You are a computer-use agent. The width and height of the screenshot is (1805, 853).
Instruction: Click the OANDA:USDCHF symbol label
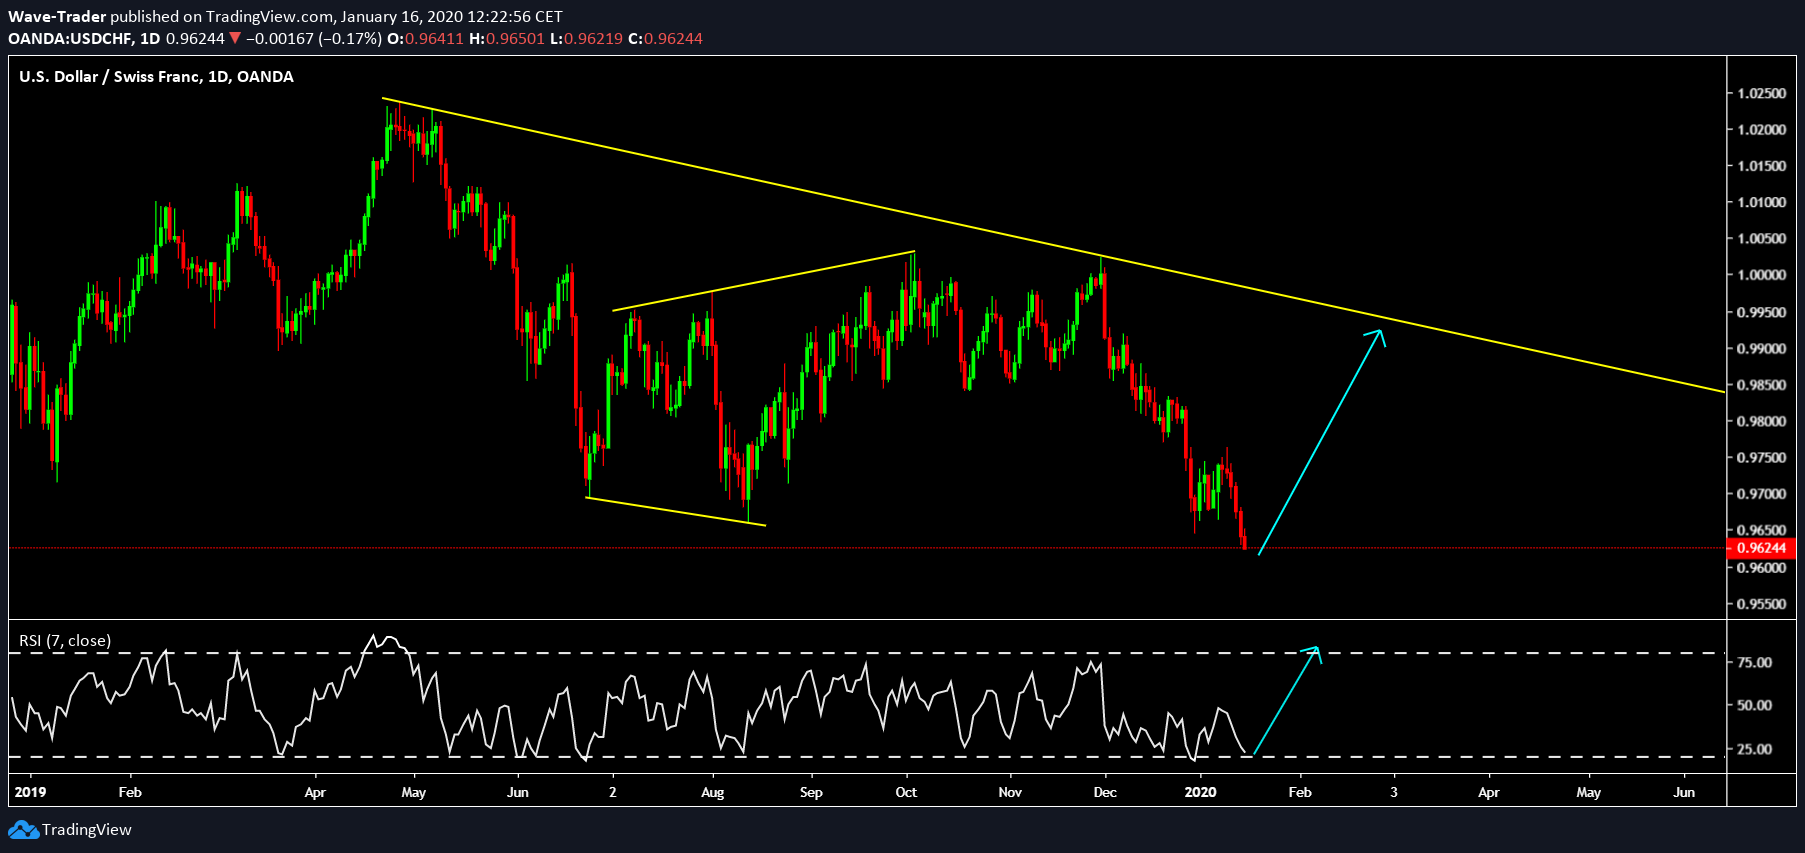tap(70, 39)
